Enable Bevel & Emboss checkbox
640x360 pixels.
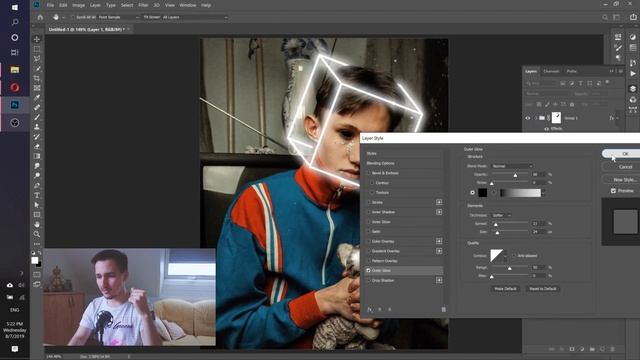click(x=368, y=173)
